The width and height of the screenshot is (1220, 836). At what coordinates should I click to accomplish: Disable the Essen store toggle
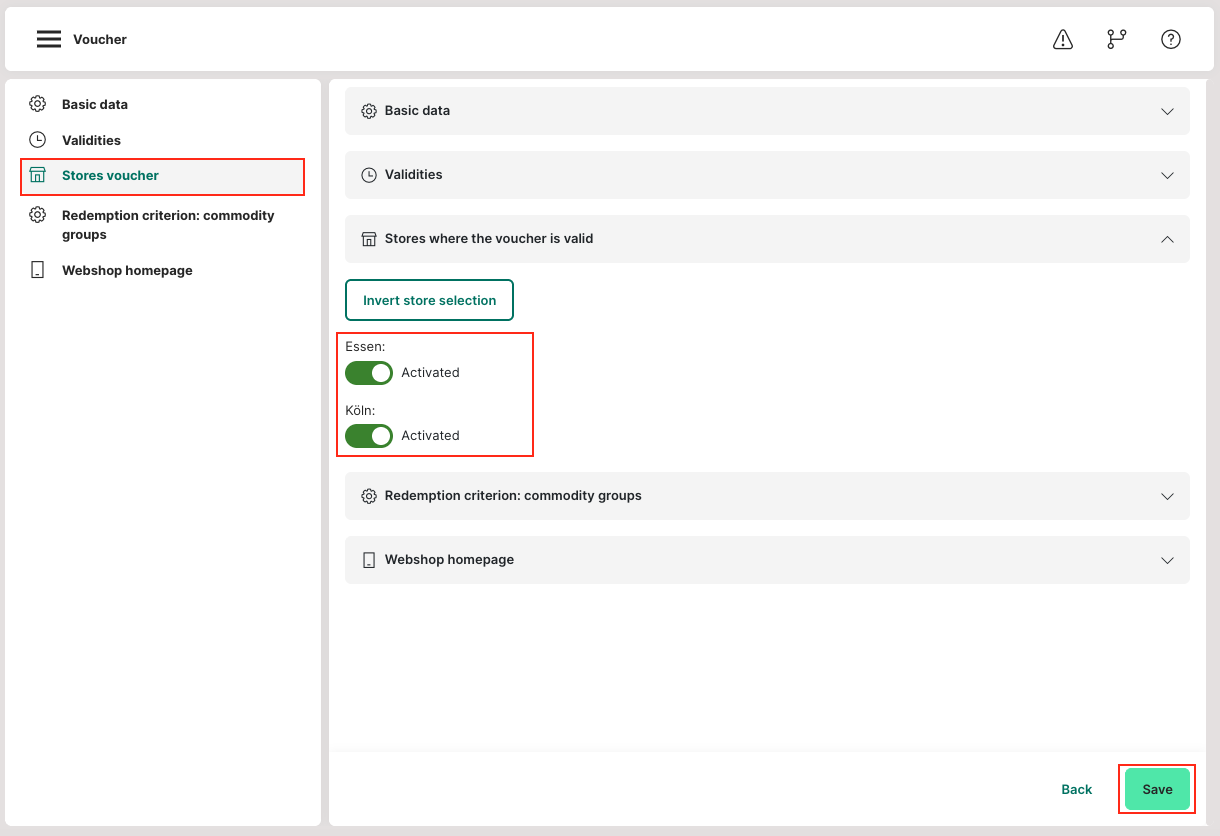369,373
